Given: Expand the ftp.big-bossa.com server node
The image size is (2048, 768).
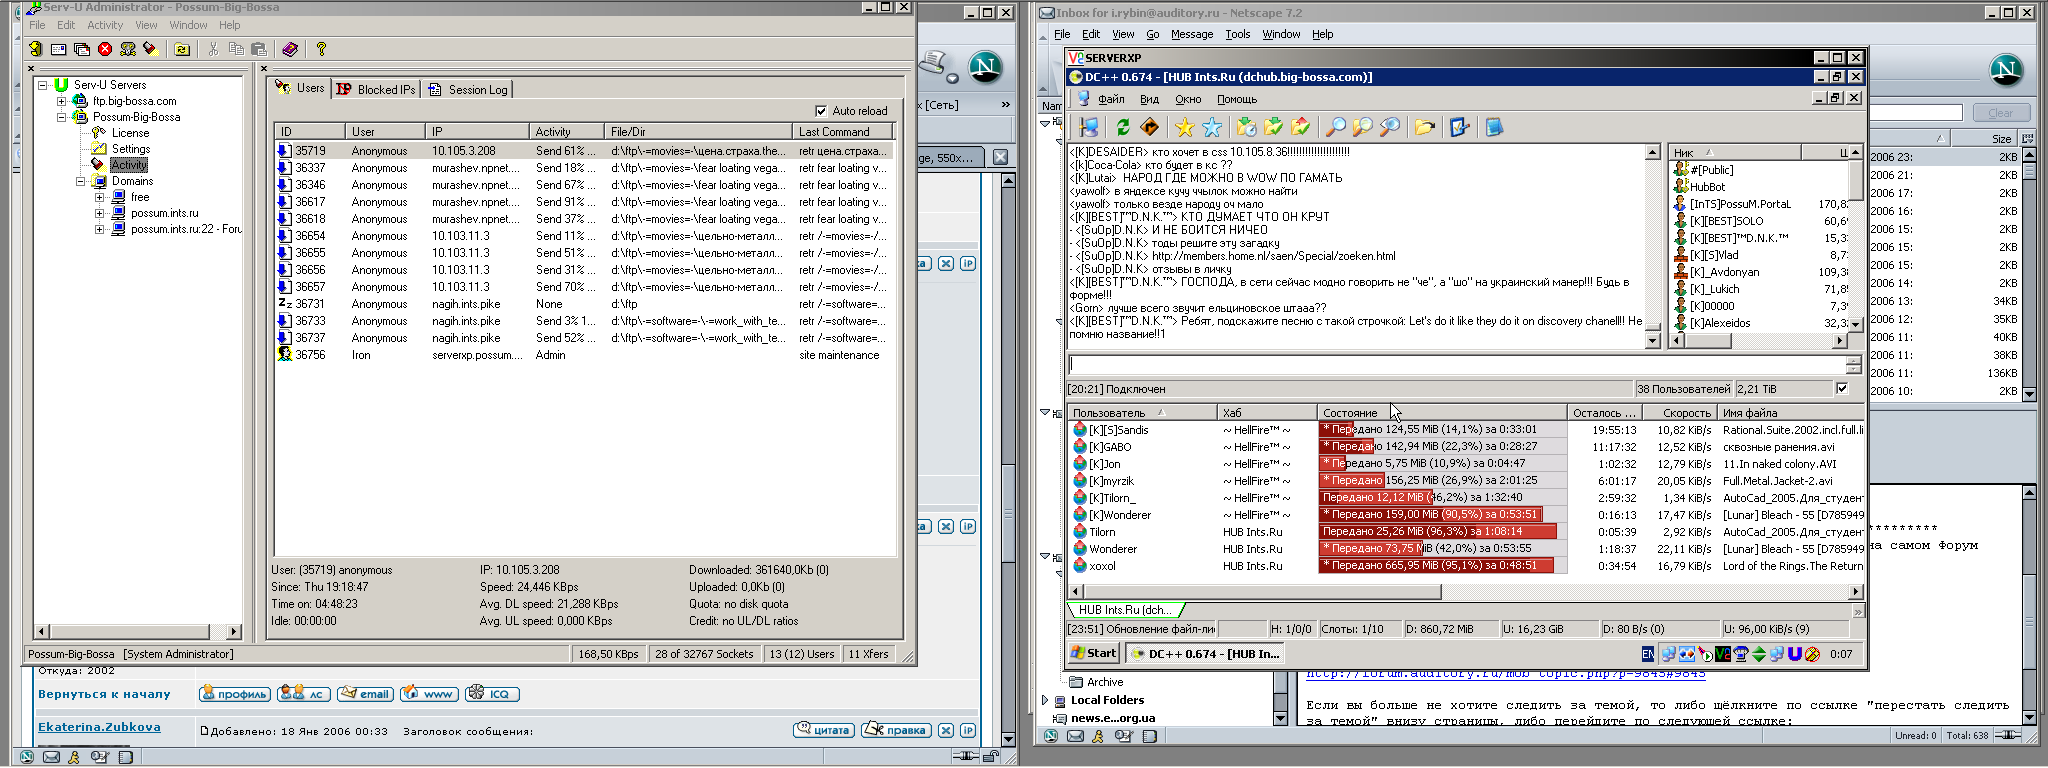Looking at the screenshot, I should pos(62,101).
